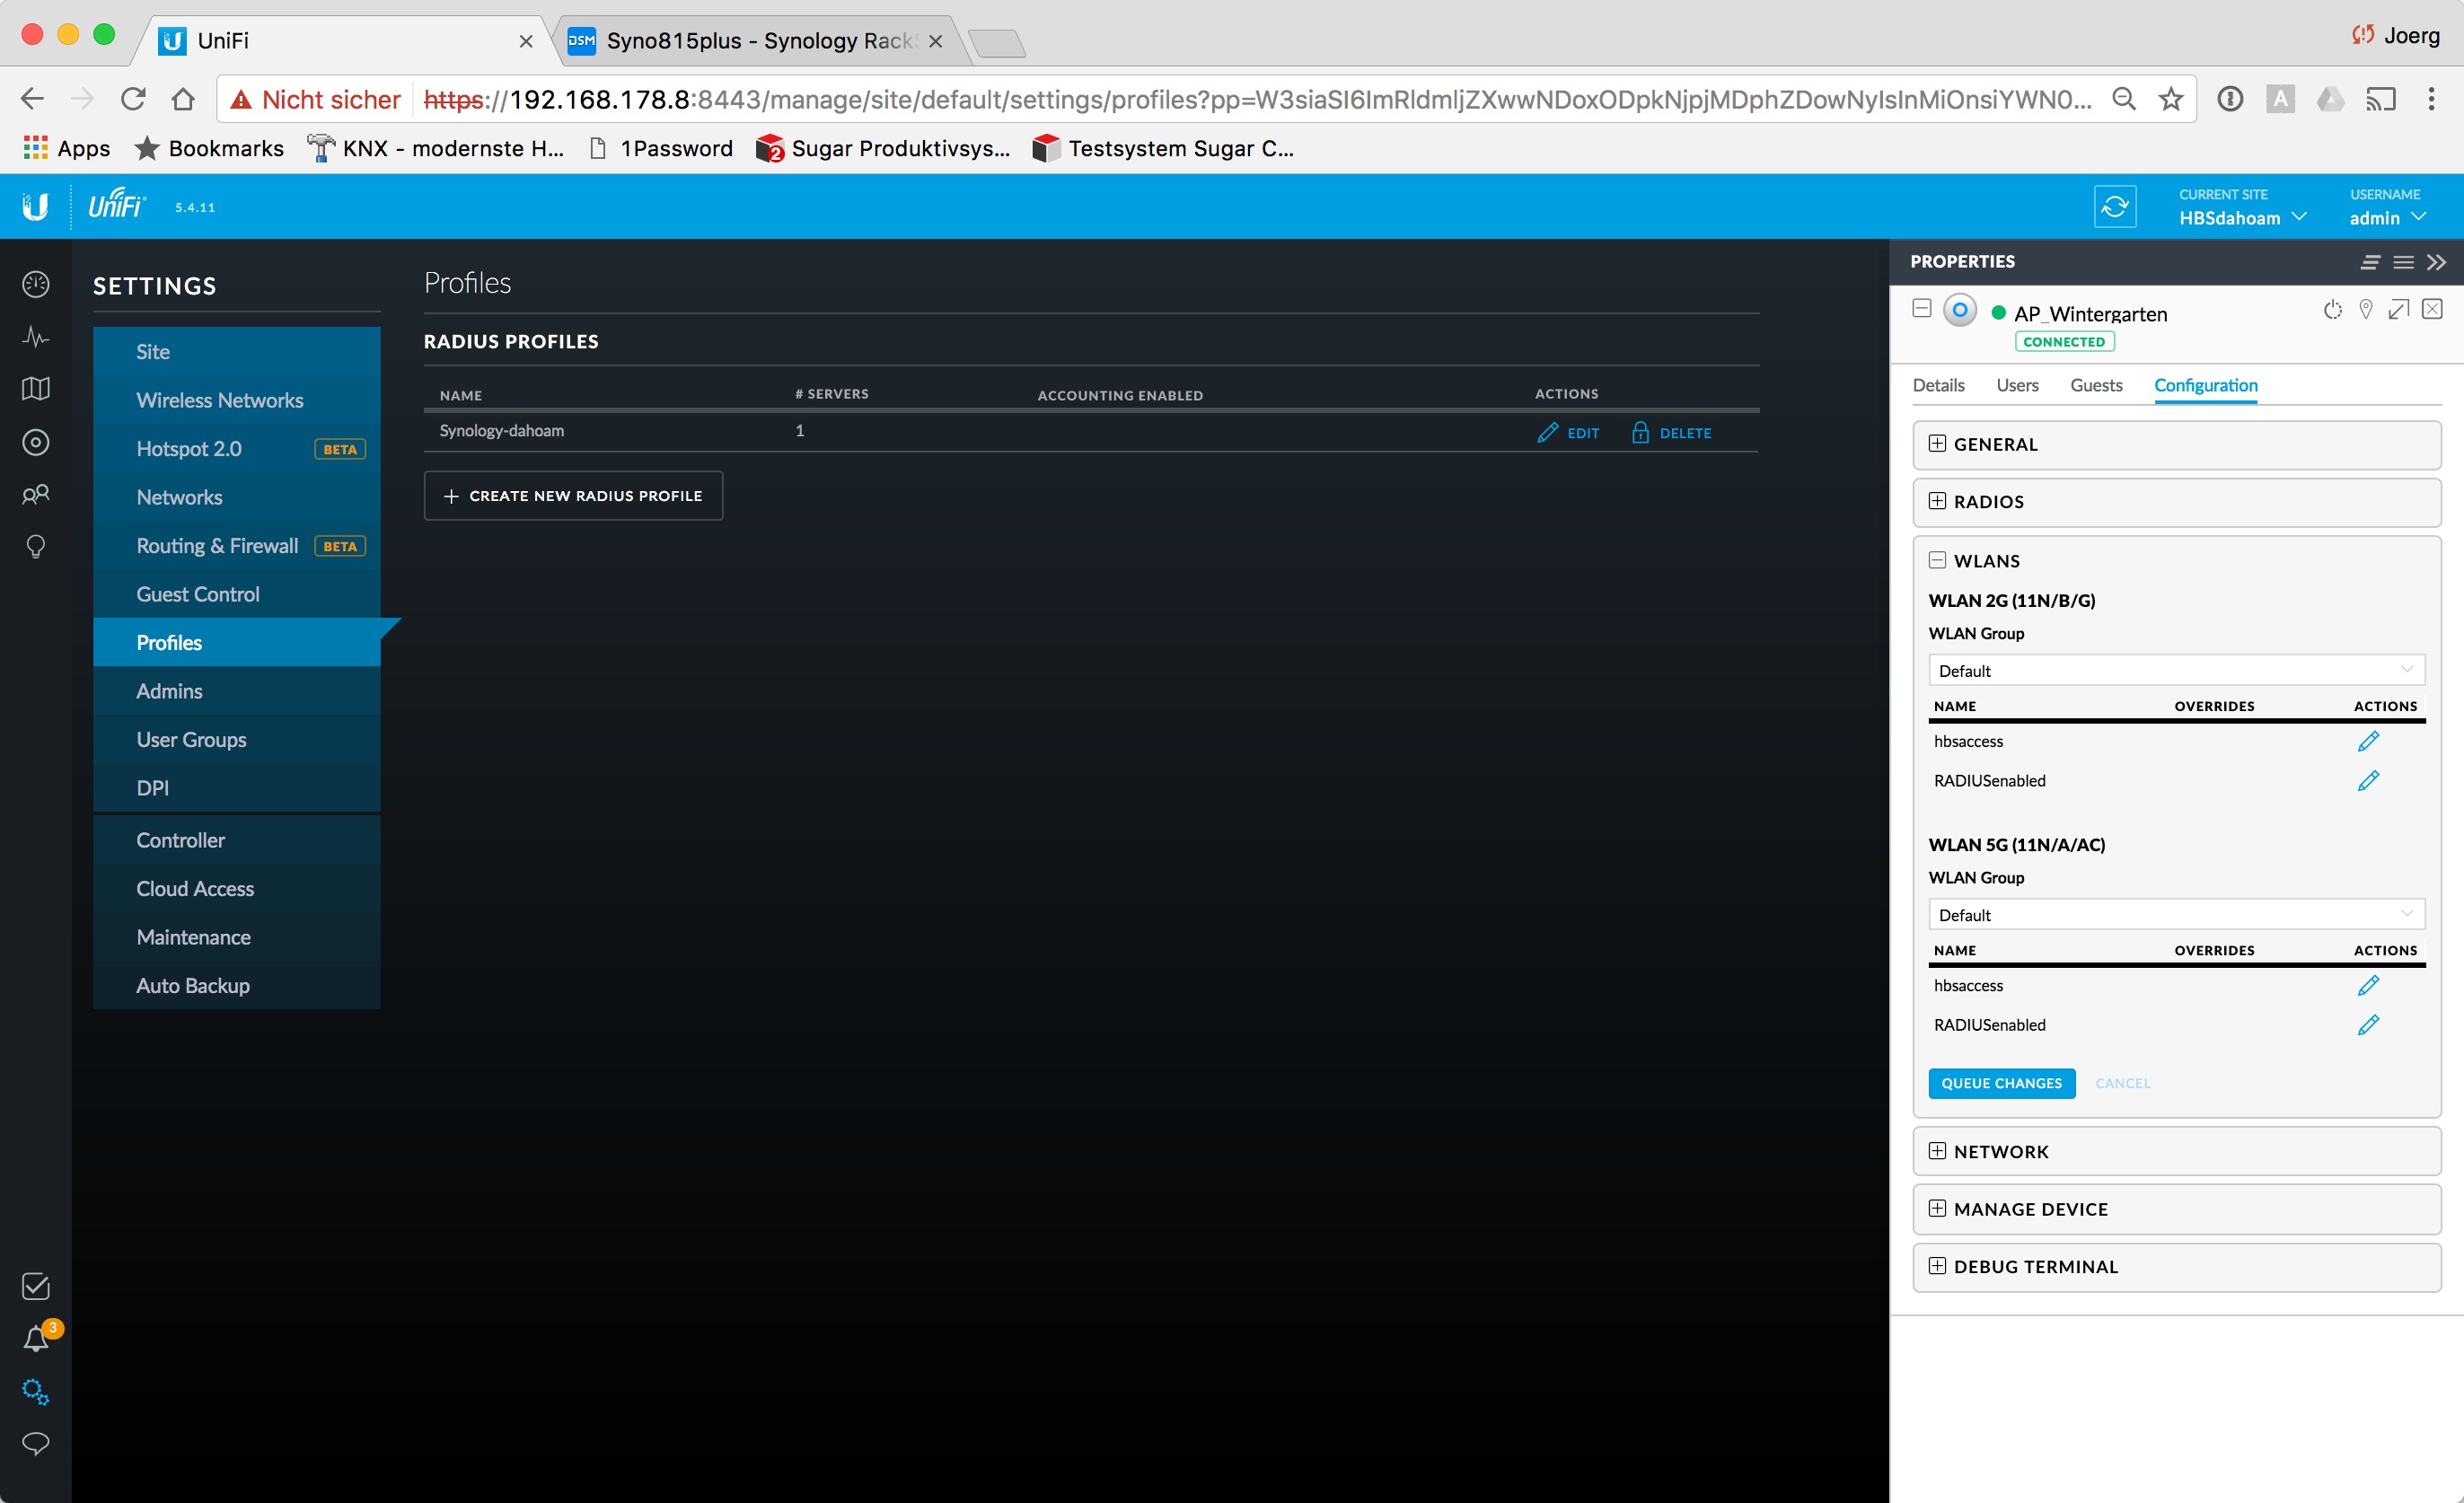Open the Clients icon in sidebar
This screenshot has width=2464, height=1503.
[x=36, y=494]
